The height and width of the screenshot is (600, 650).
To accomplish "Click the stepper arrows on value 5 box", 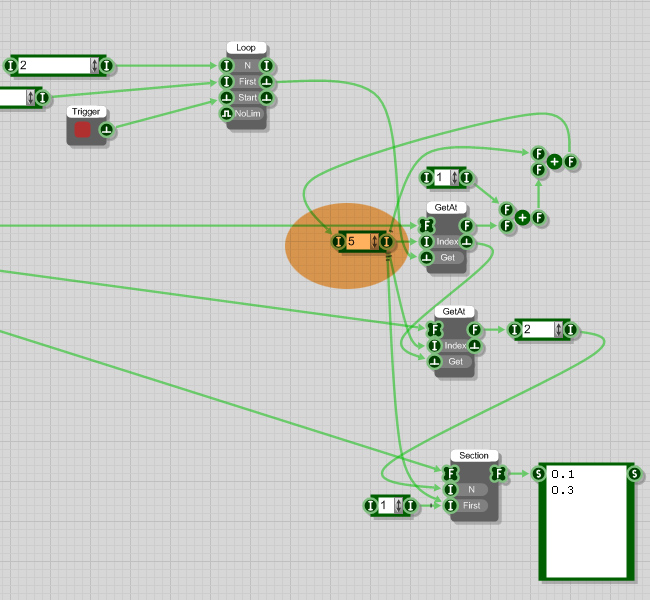I will [x=375, y=242].
